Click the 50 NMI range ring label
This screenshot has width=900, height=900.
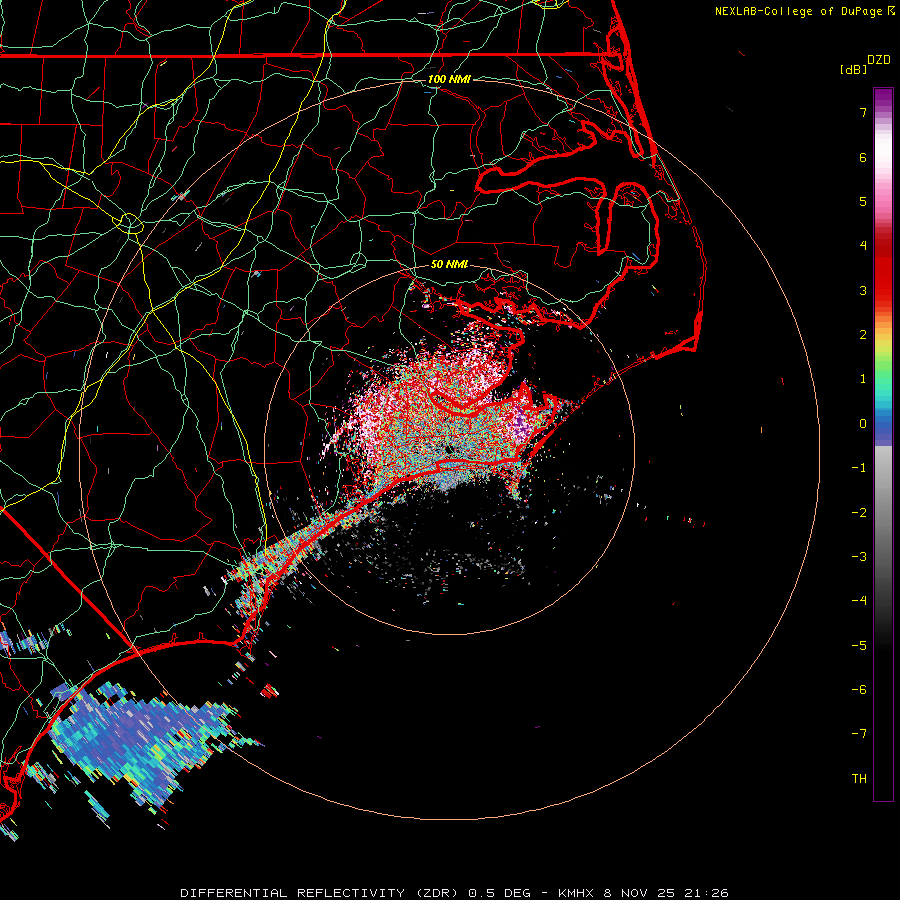click(x=449, y=264)
